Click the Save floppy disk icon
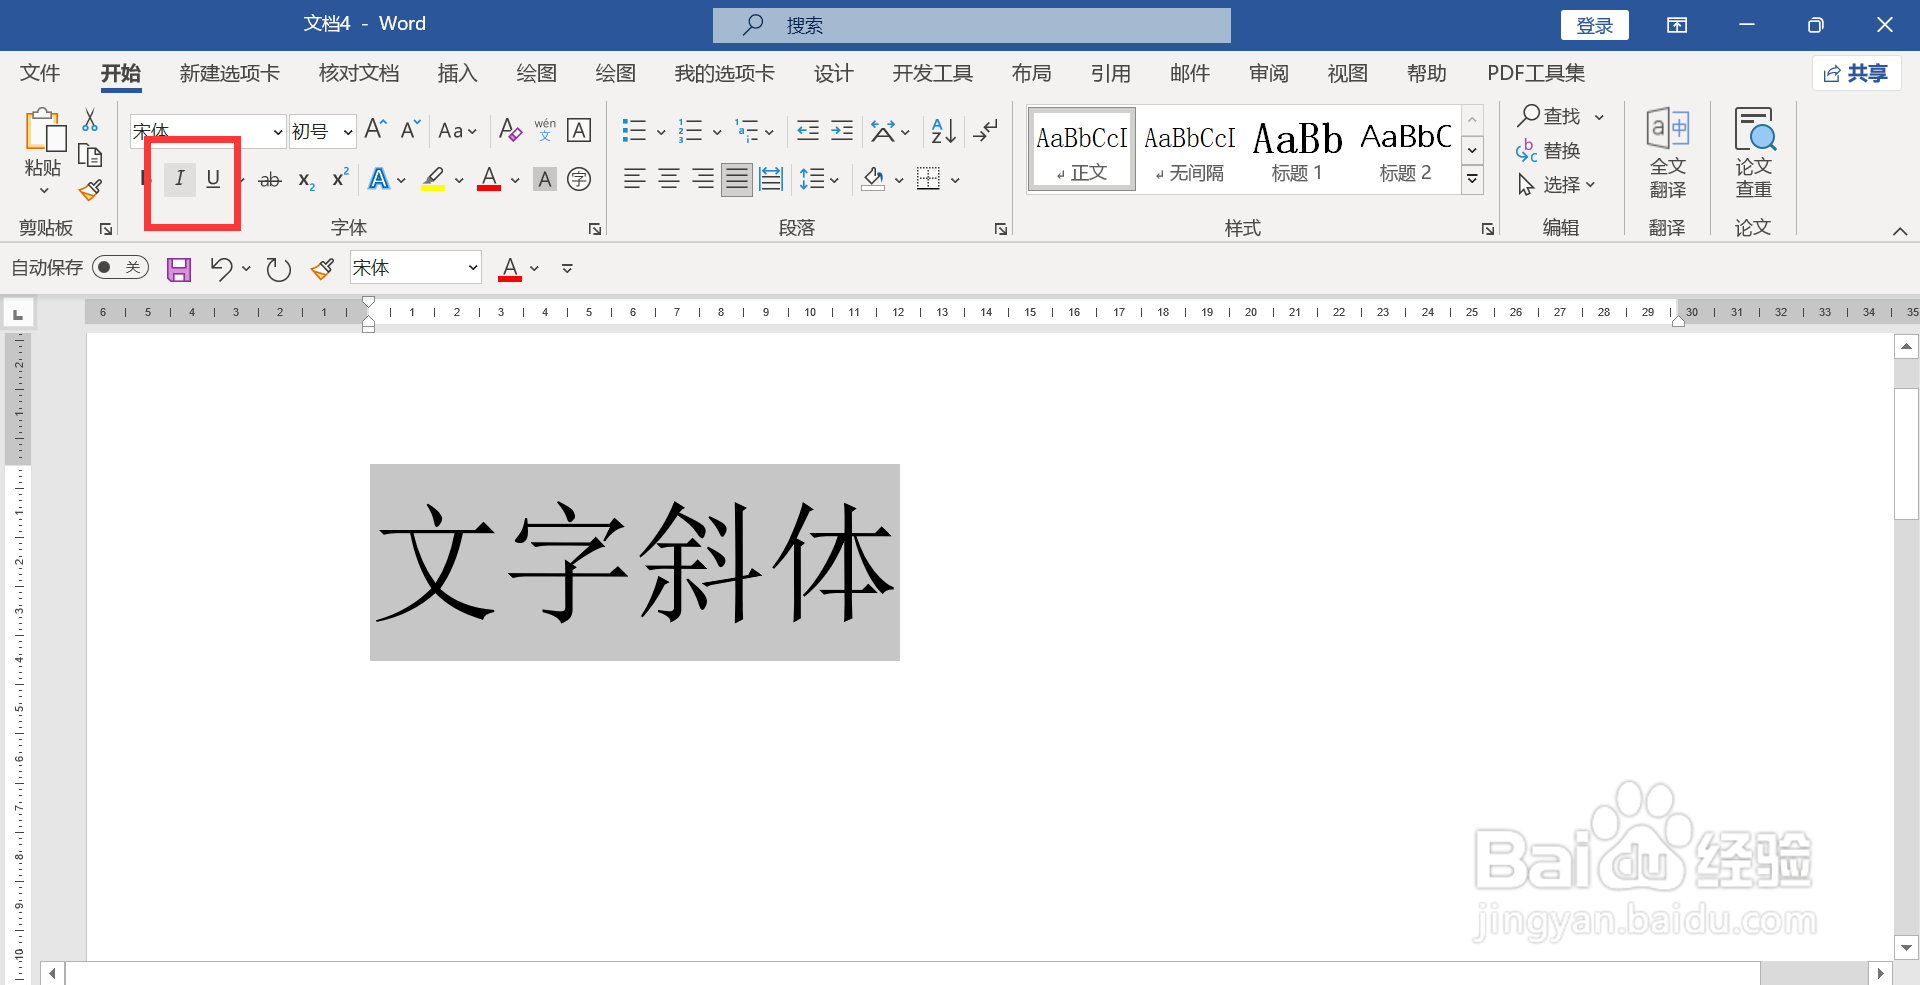This screenshot has width=1920, height=985. (179, 269)
